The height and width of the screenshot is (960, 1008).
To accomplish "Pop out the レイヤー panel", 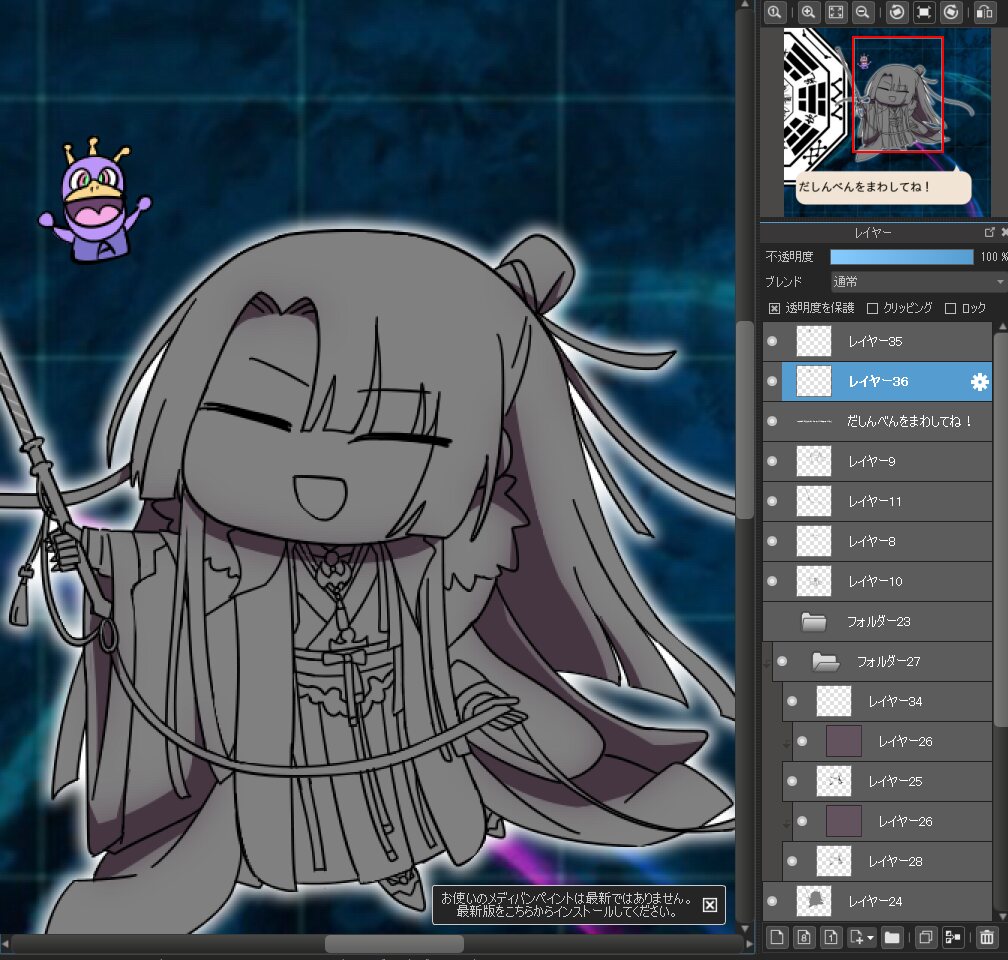I will 989,232.
